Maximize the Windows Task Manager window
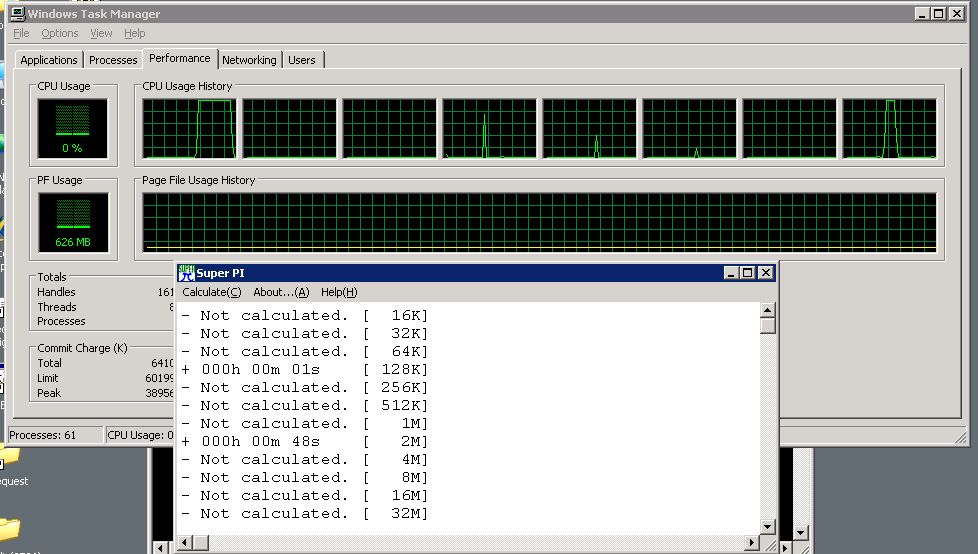 [x=938, y=13]
